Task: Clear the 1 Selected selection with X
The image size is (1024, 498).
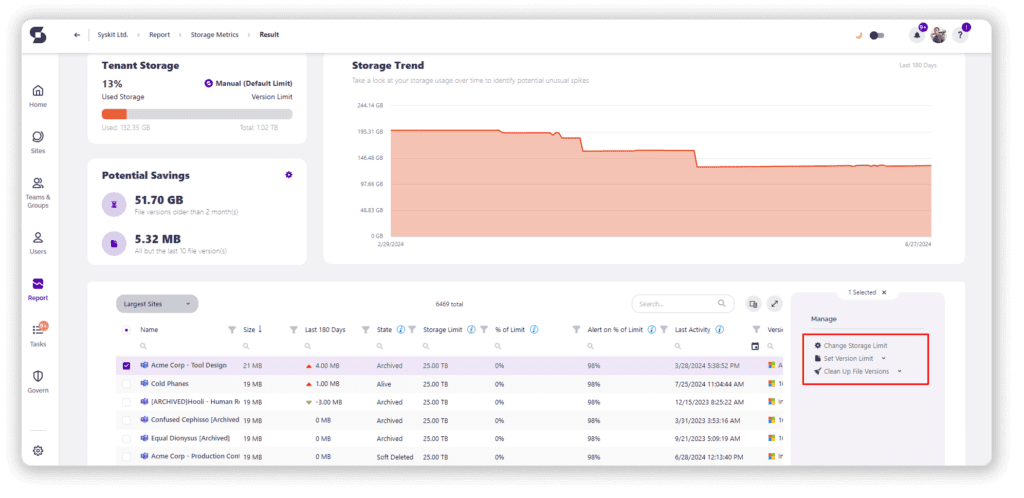Action: [884, 292]
